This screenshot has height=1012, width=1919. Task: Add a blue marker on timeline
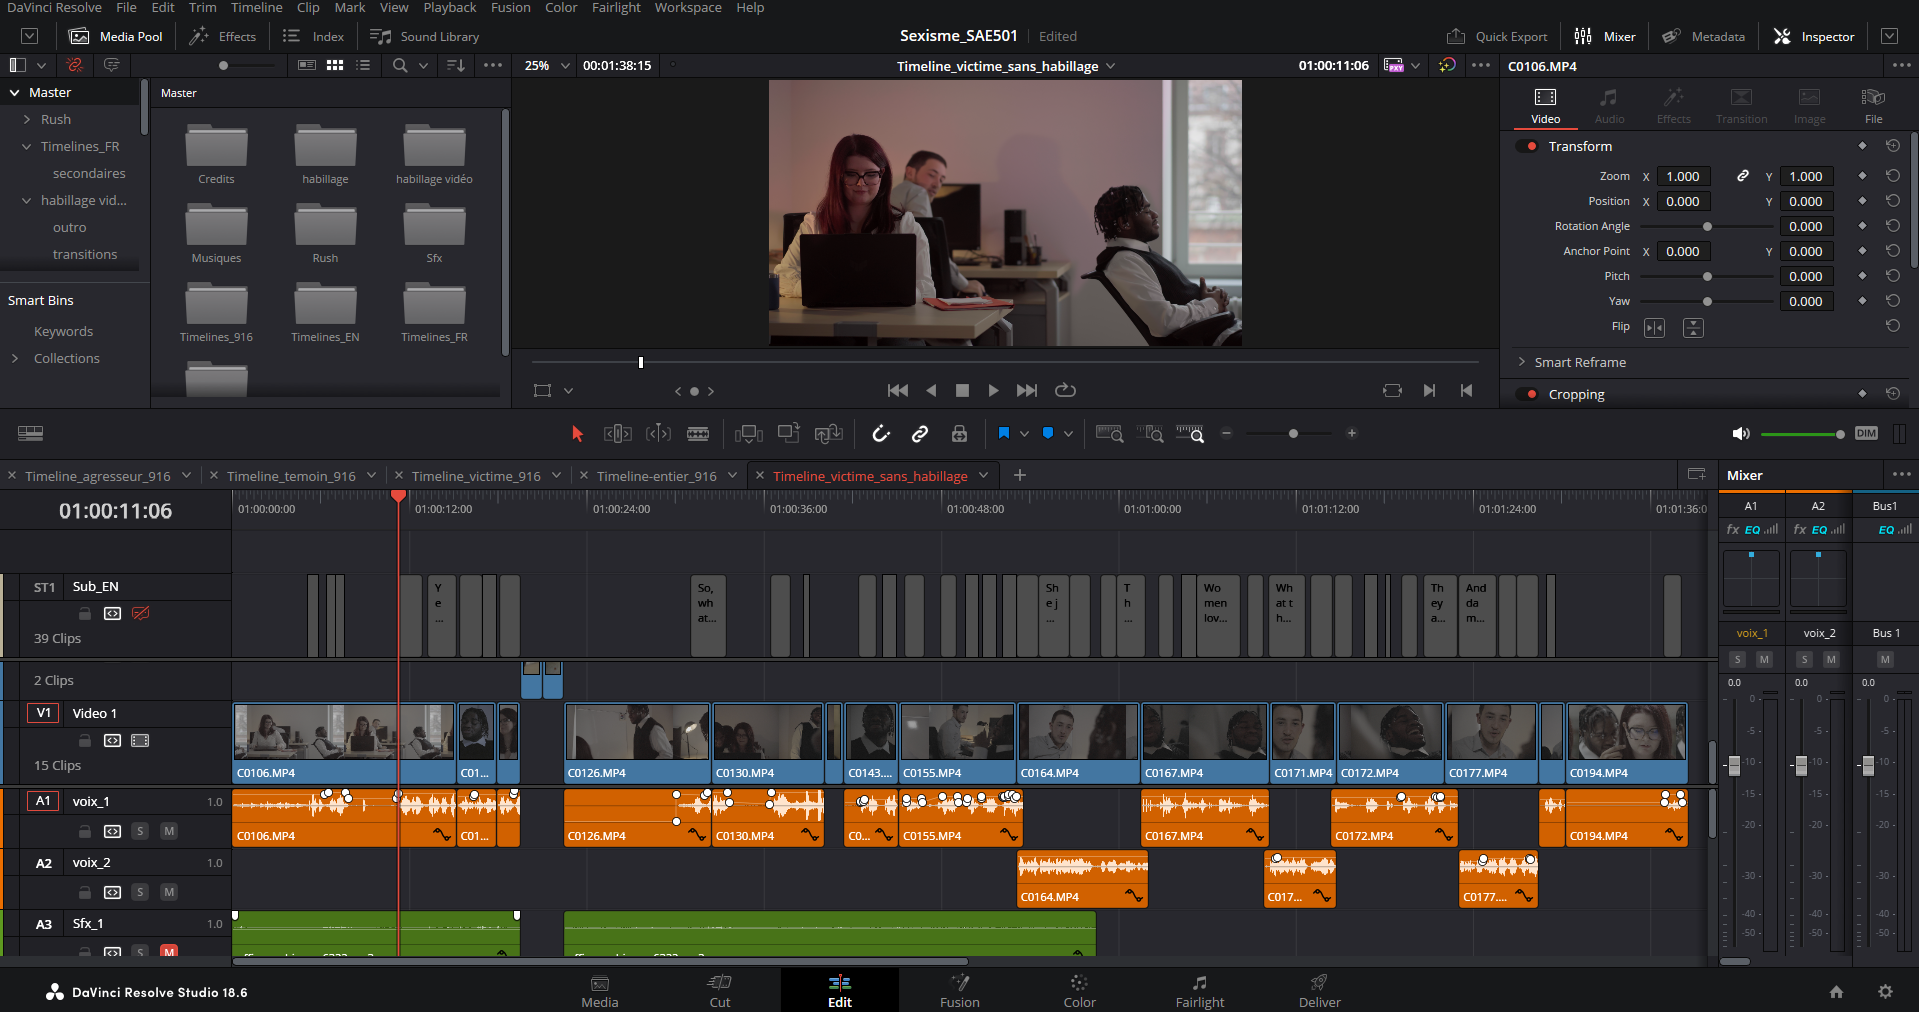coord(1048,433)
